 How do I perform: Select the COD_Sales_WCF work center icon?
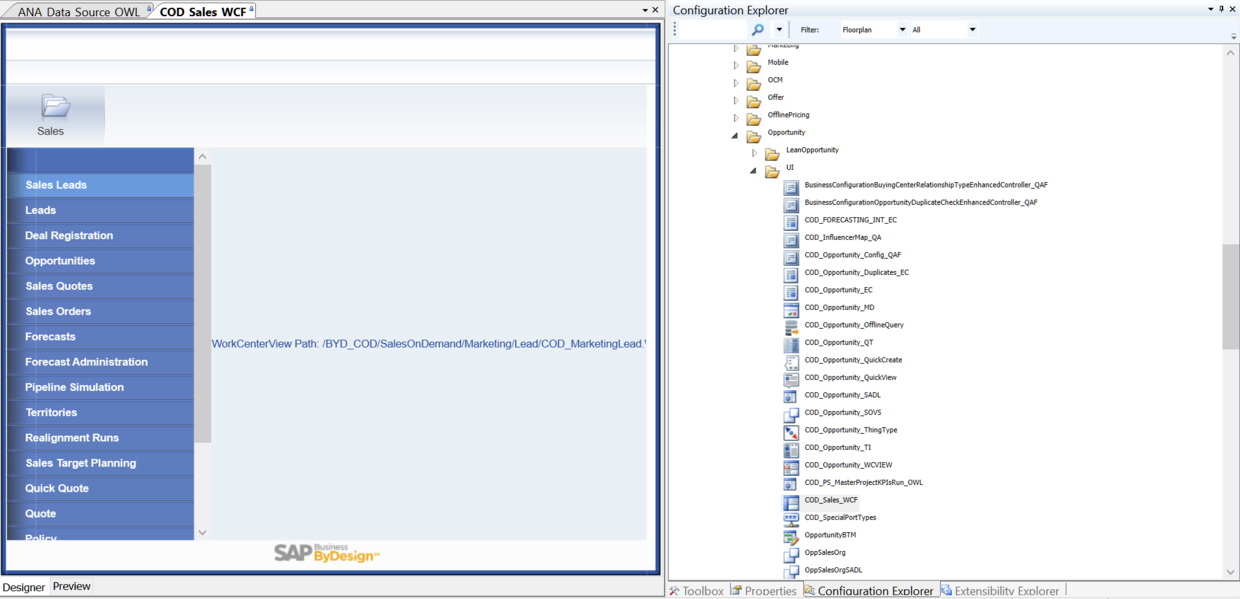click(790, 500)
